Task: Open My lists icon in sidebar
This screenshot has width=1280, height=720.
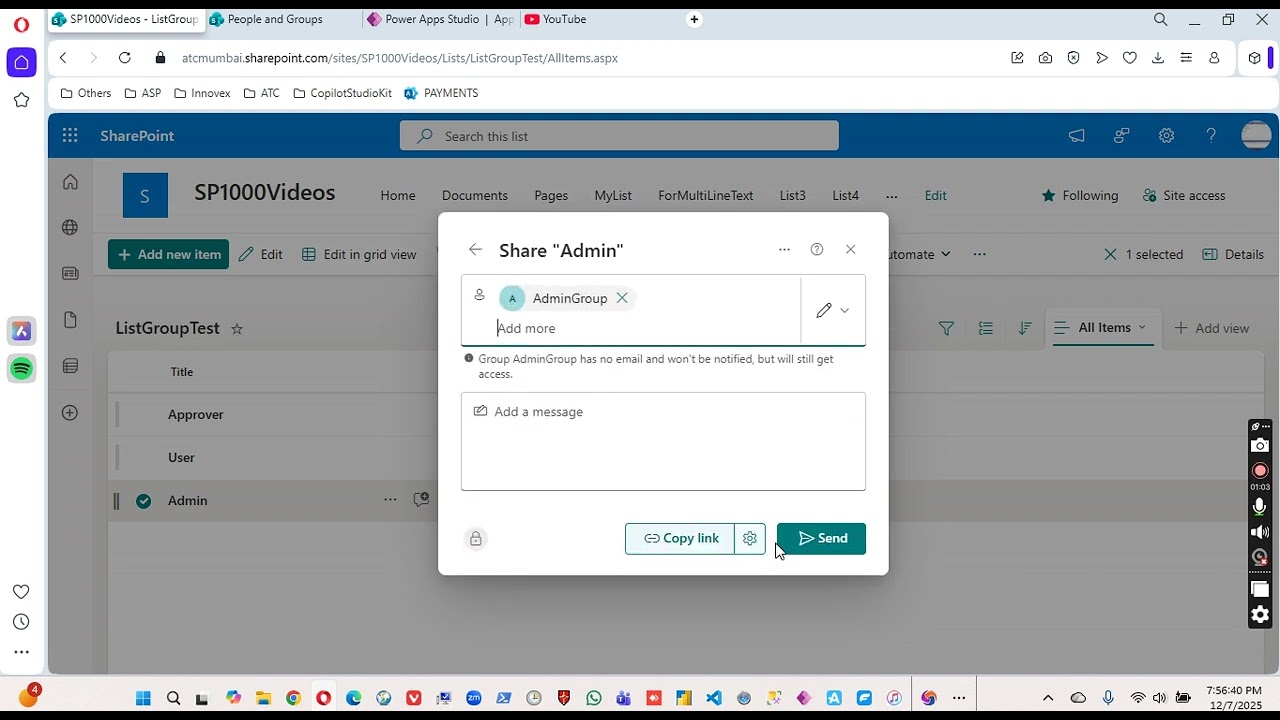Action: 70,366
